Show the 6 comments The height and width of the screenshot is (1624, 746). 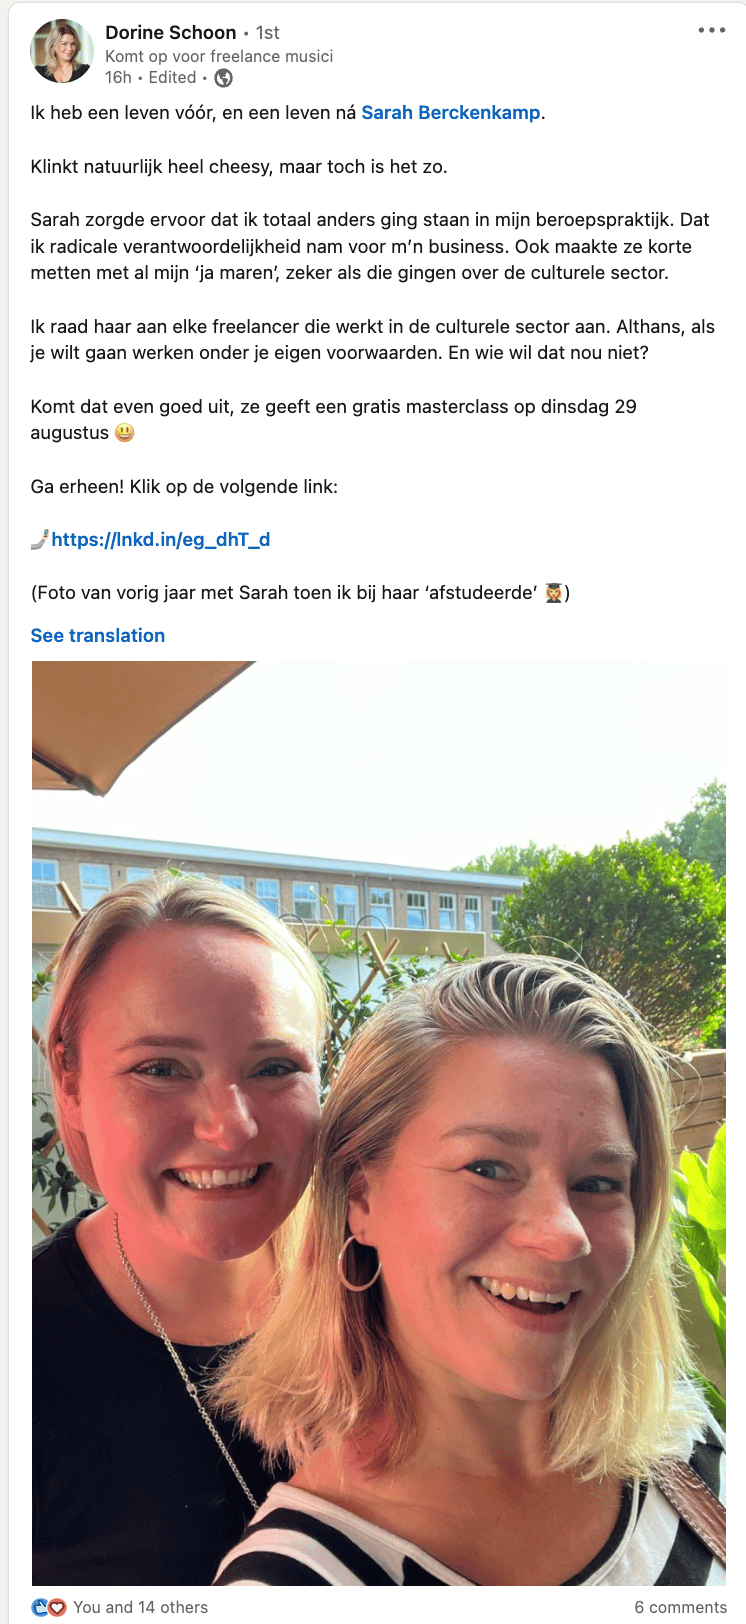click(680, 1607)
